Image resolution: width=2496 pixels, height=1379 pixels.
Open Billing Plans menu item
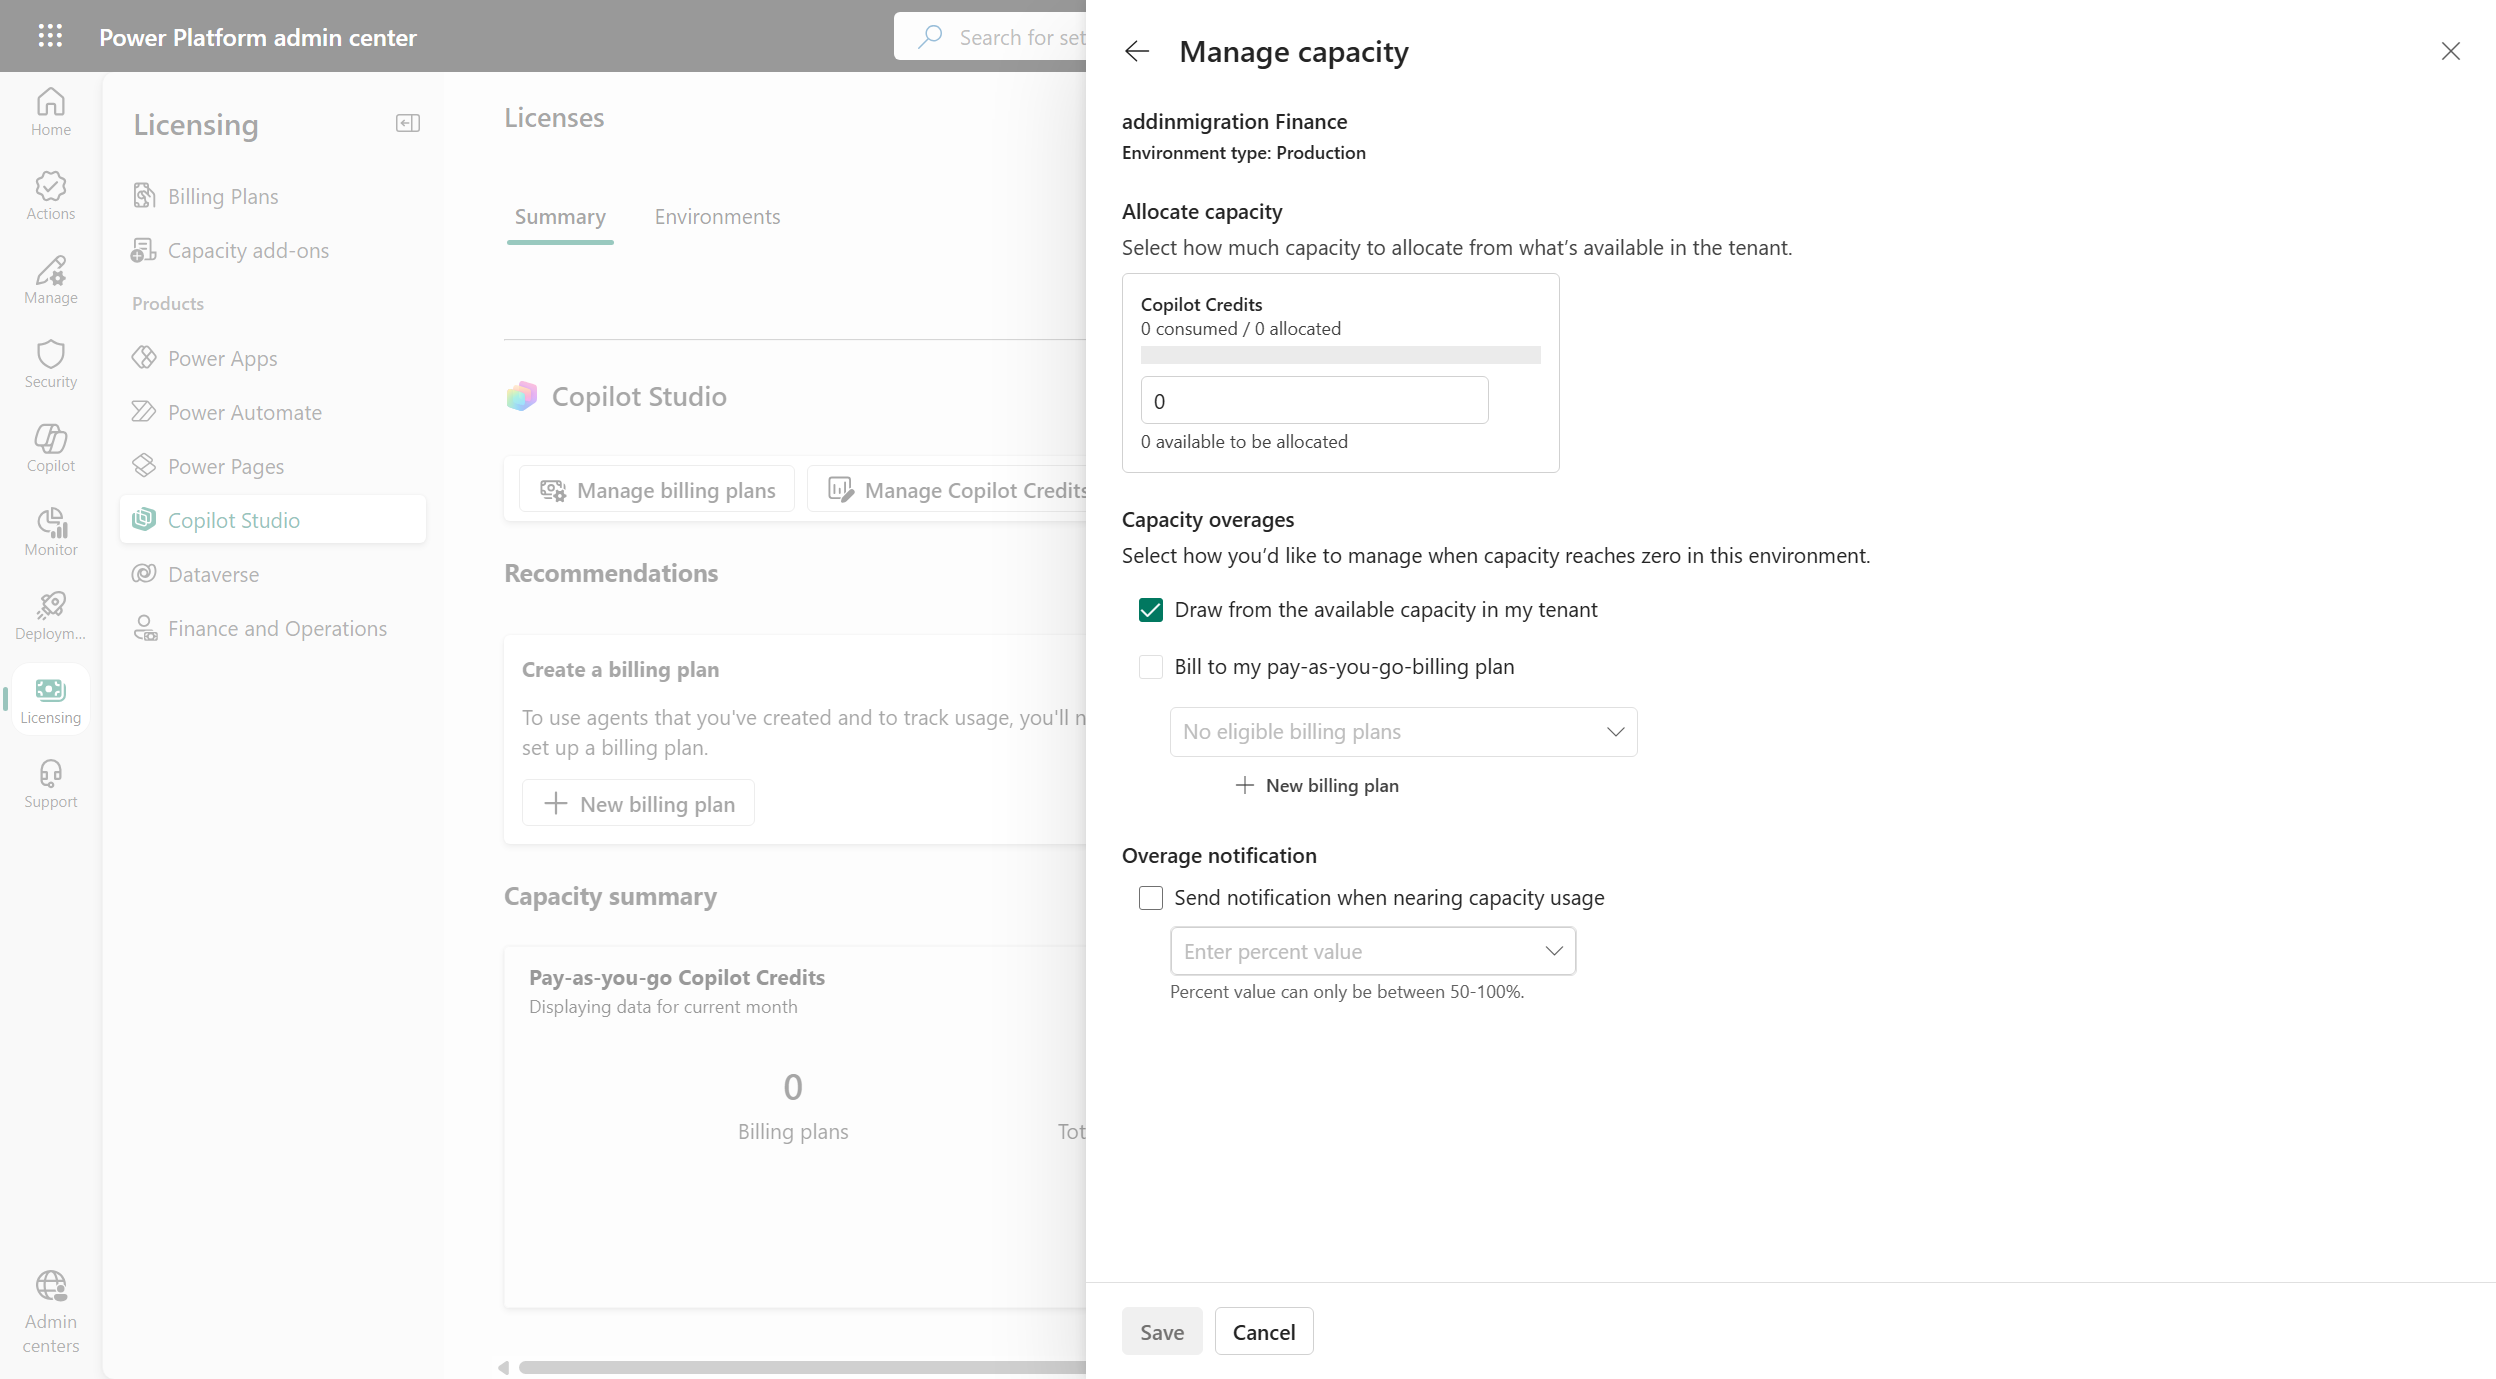(x=272, y=196)
